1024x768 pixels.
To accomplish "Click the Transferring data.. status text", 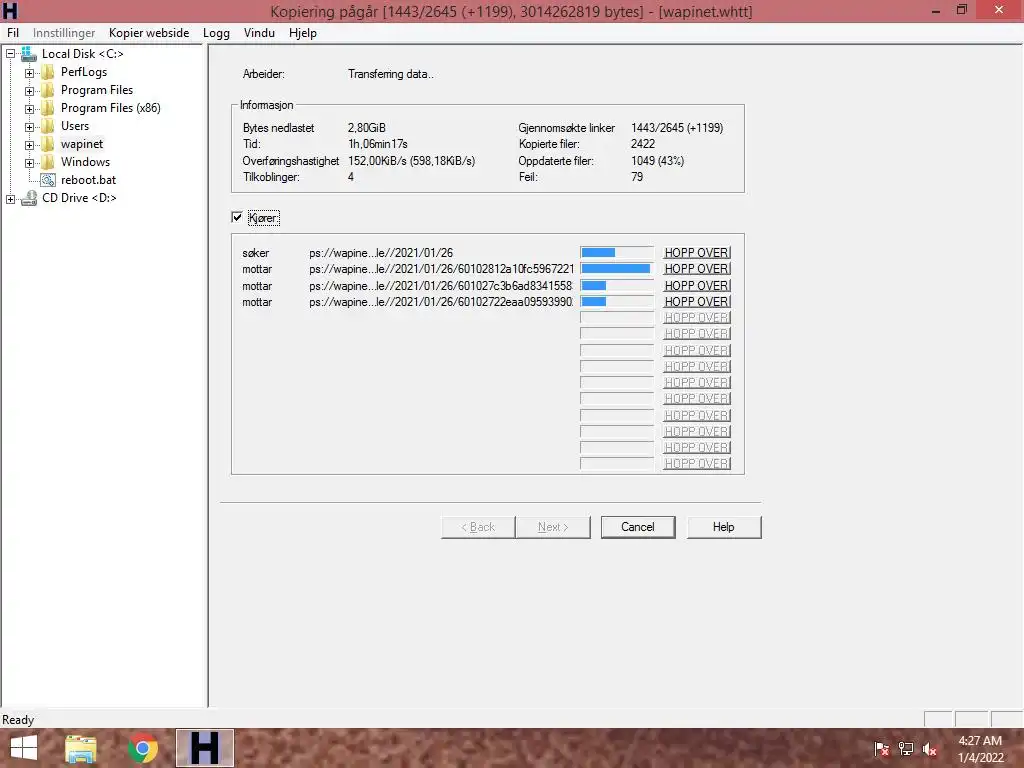I will tap(391, 74).
